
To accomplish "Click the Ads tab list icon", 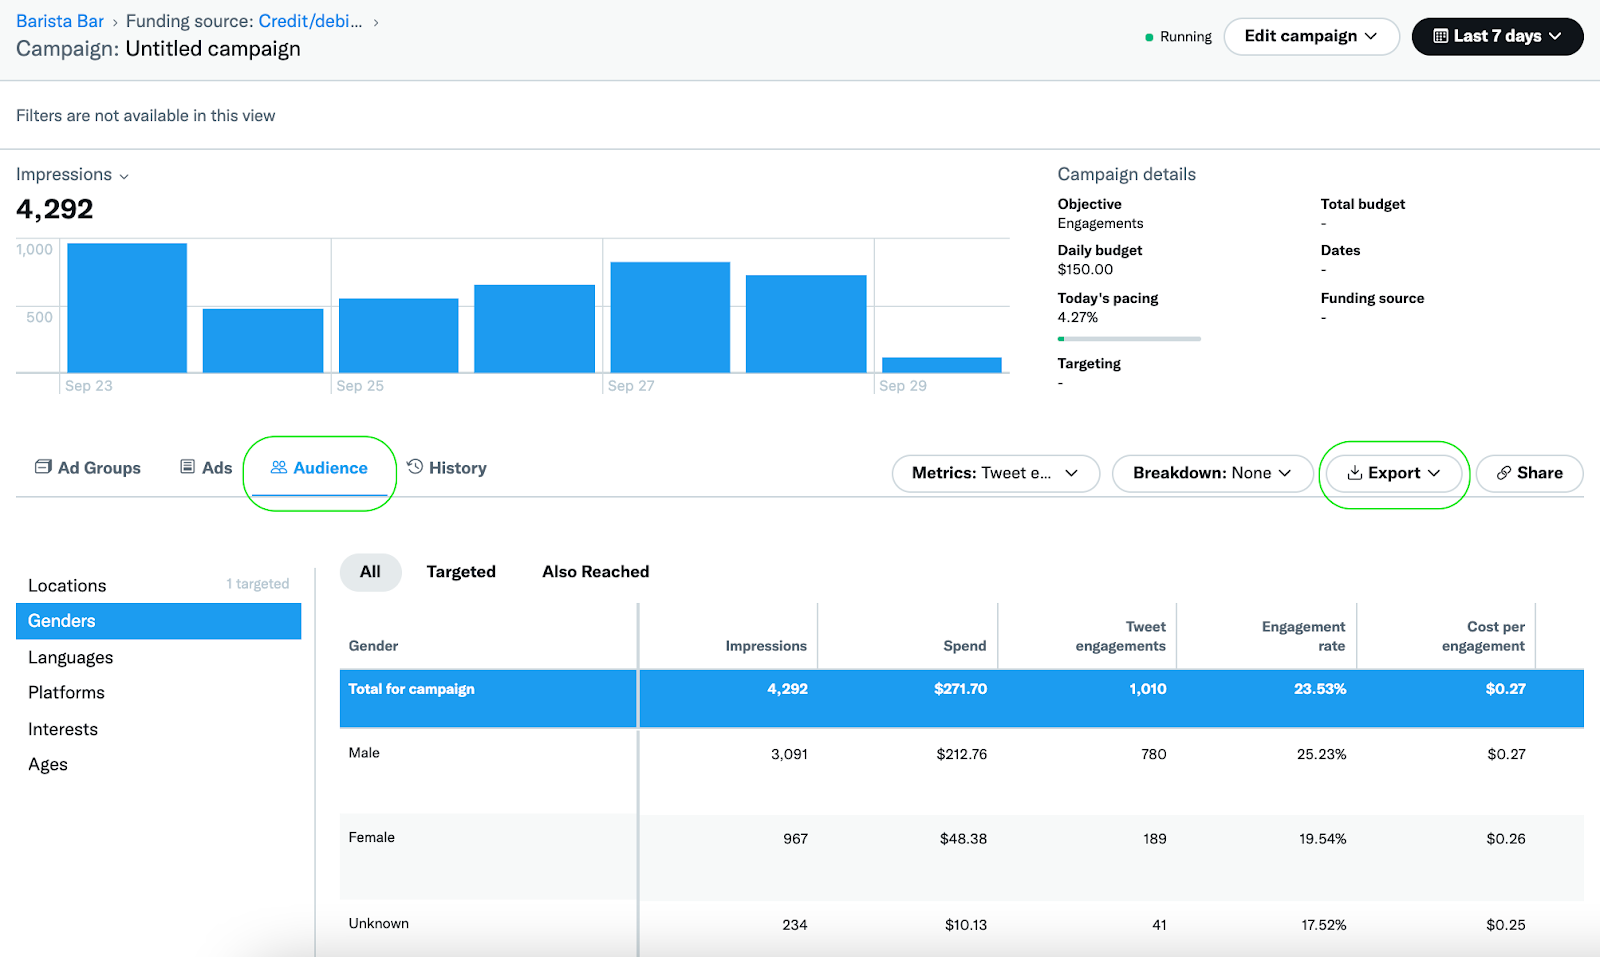I will tap(187, 467).
